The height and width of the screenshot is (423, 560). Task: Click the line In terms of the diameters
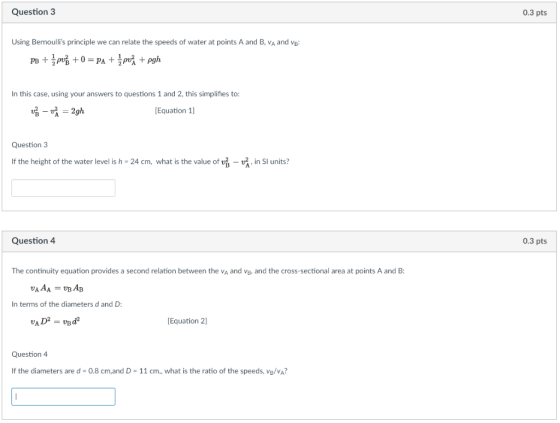(x=67, y=304)
